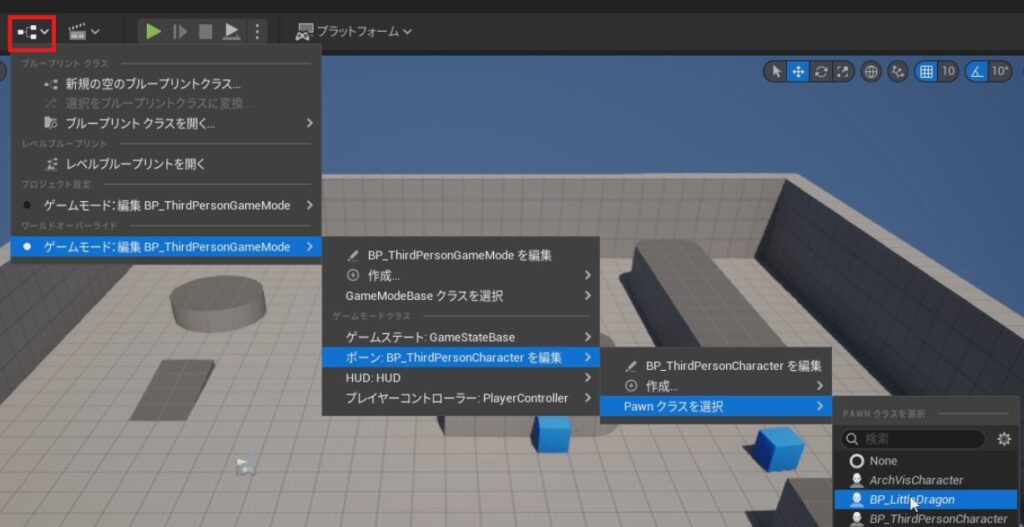The height and width of the screenshot is (527, 1024).
Task: Expand HUD: HUD submenu
Action: 460,377
